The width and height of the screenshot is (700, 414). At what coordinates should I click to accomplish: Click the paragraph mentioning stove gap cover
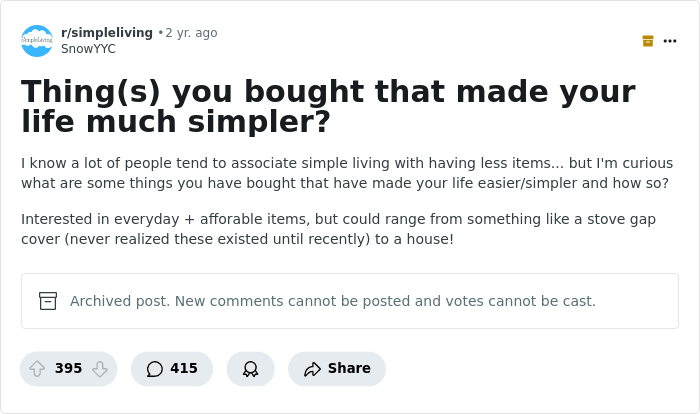pos(338,229)
